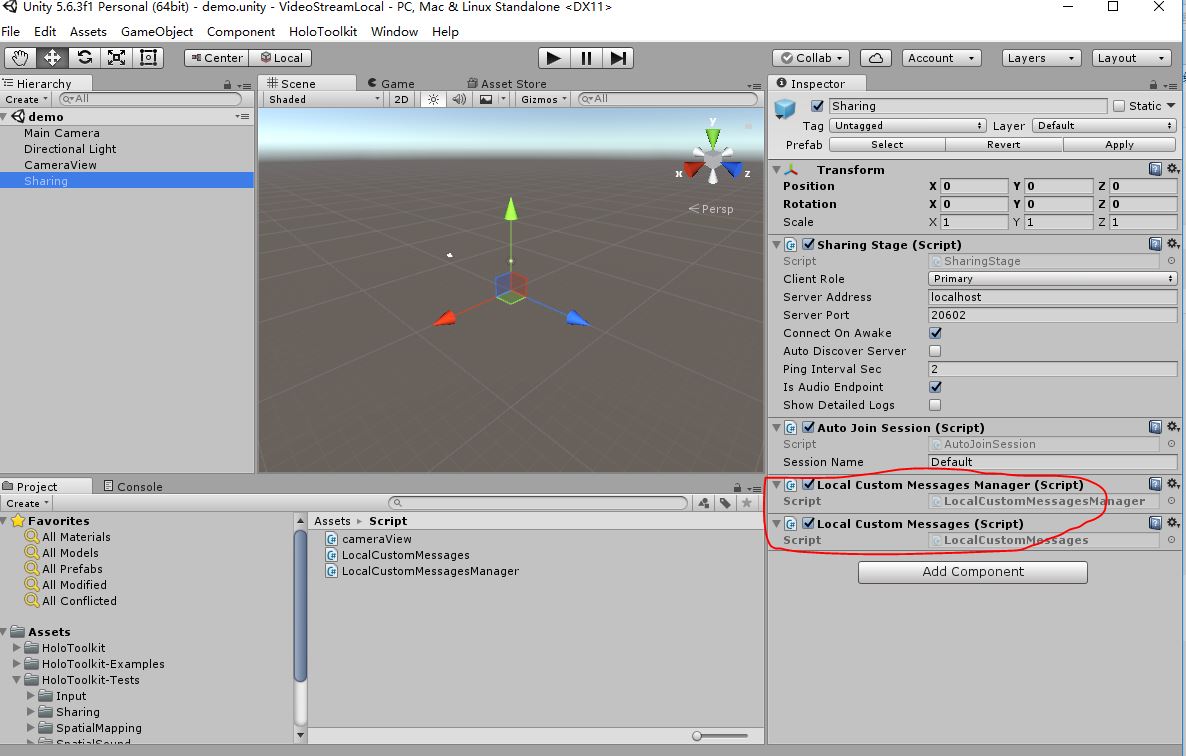Open Client Role dropdown
1186x756 pixels.
(x=1052, y=279)
